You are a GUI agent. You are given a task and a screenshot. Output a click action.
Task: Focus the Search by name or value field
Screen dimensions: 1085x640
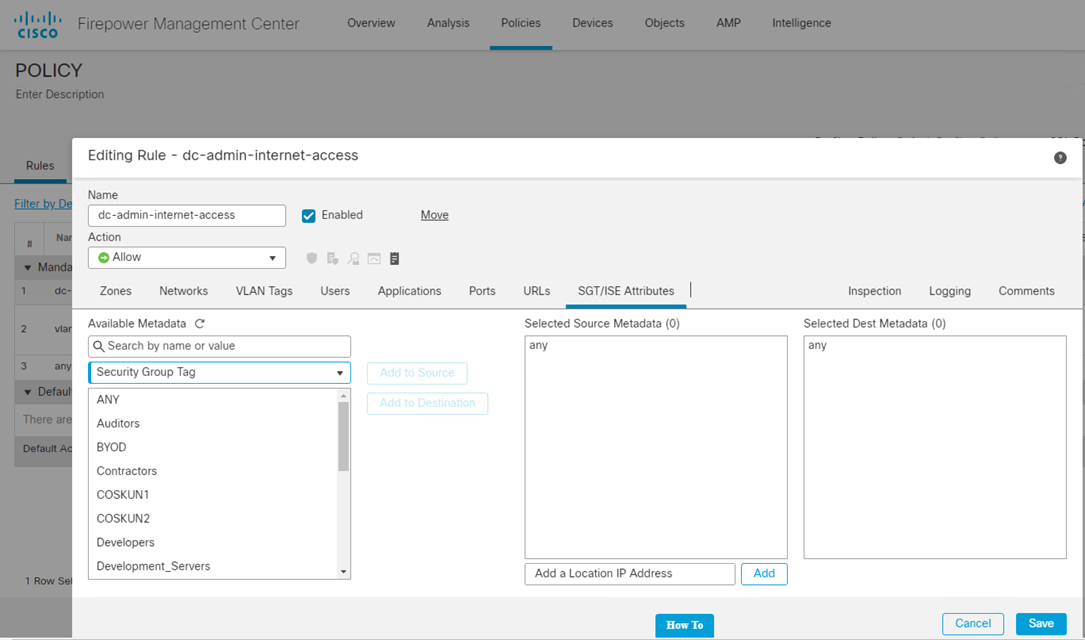coord(219,346)
